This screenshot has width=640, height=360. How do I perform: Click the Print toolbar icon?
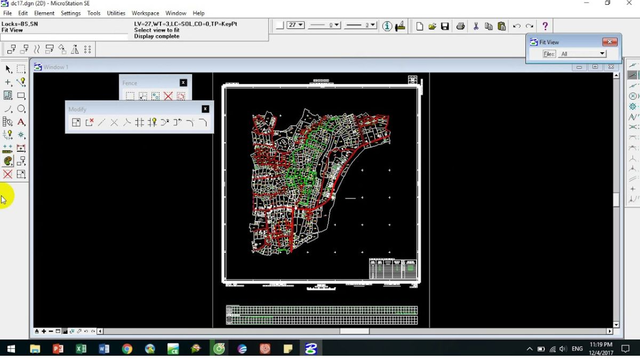460,27
